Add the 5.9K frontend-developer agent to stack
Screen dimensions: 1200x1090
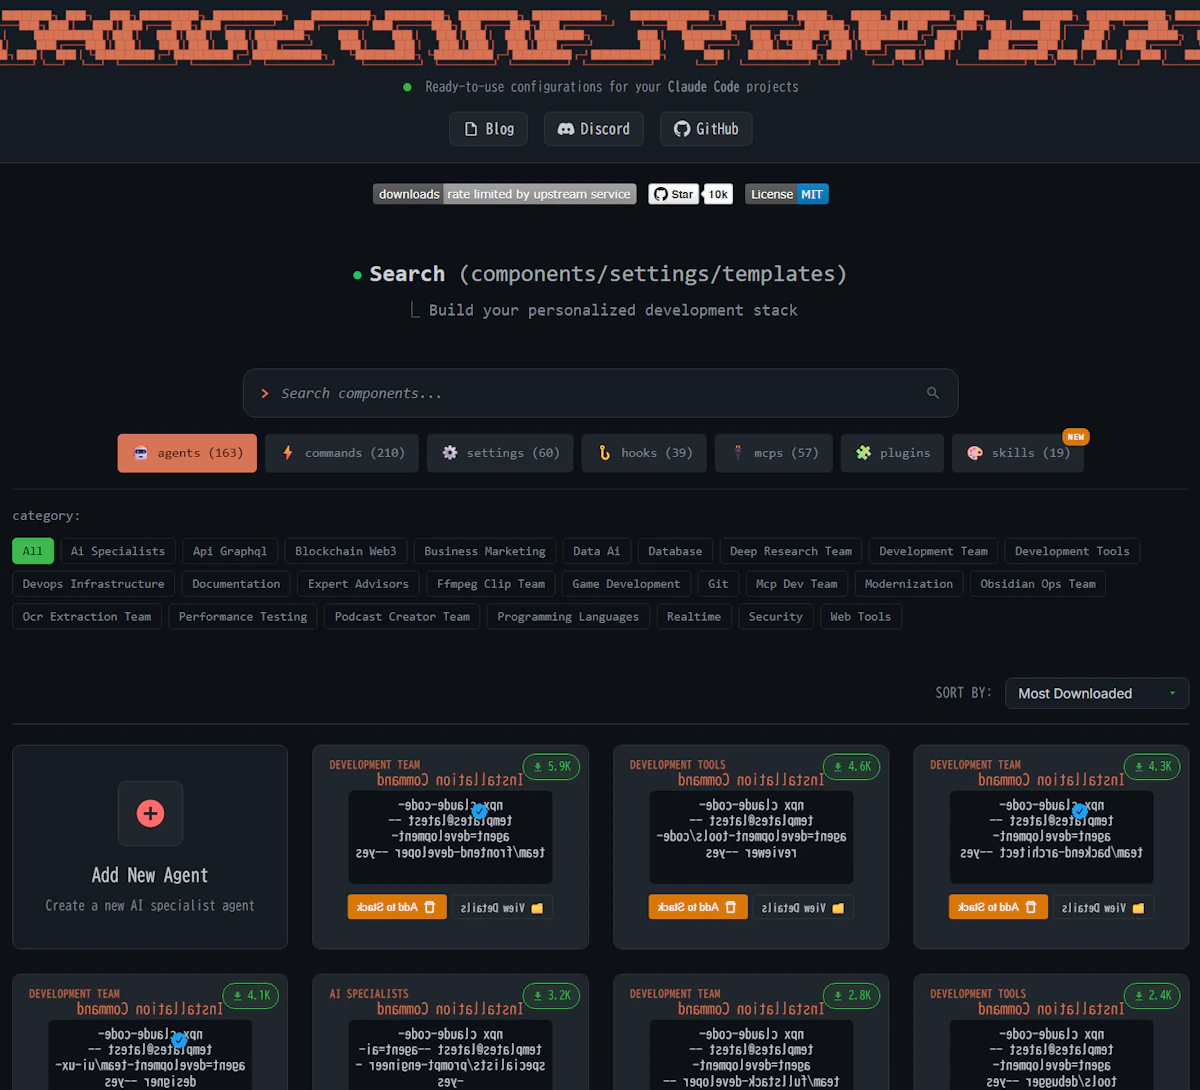coord(397,907)
